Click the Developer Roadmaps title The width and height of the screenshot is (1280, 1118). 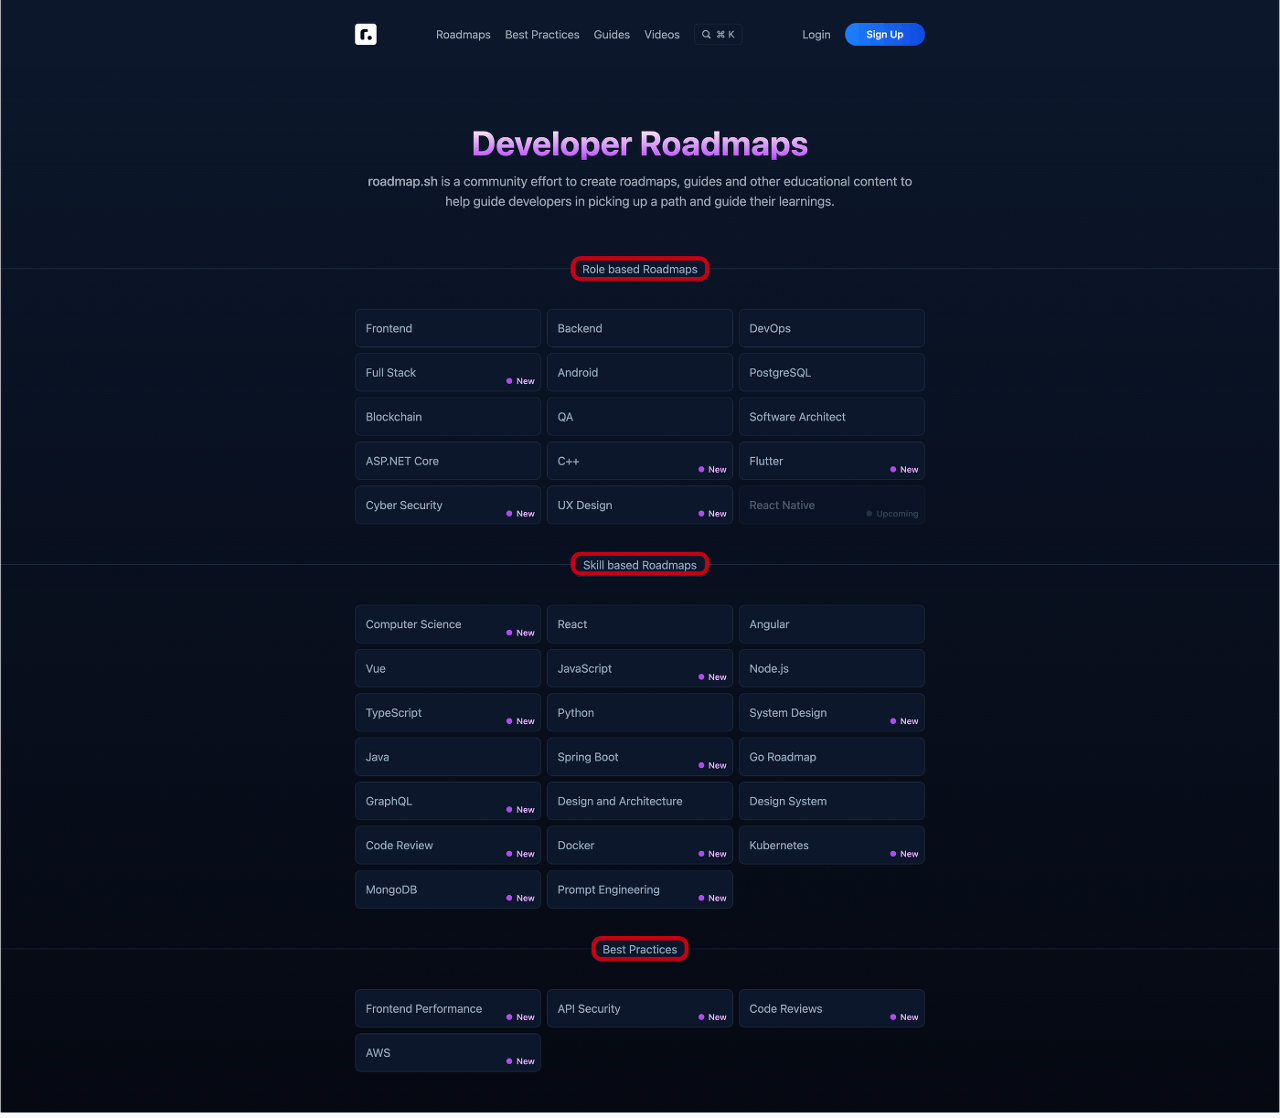click(x=640, y=144)
